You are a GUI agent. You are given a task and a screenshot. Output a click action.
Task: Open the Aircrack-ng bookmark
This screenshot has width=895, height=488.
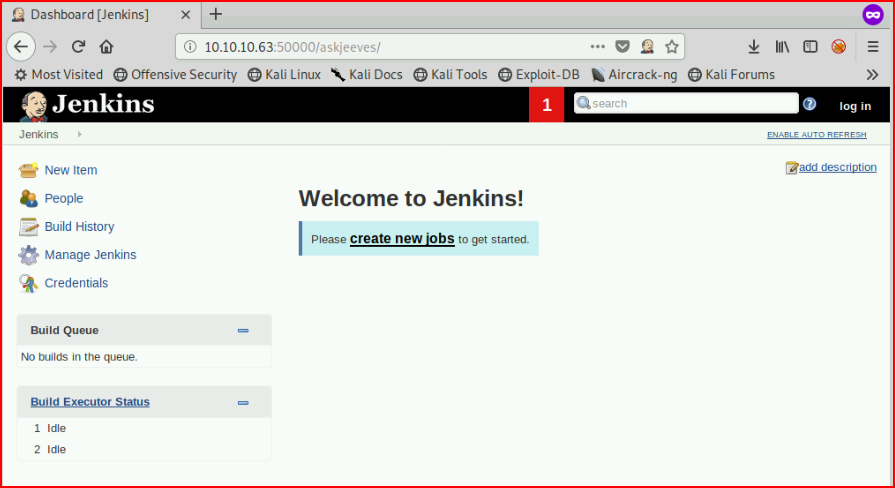click(634, 75)
